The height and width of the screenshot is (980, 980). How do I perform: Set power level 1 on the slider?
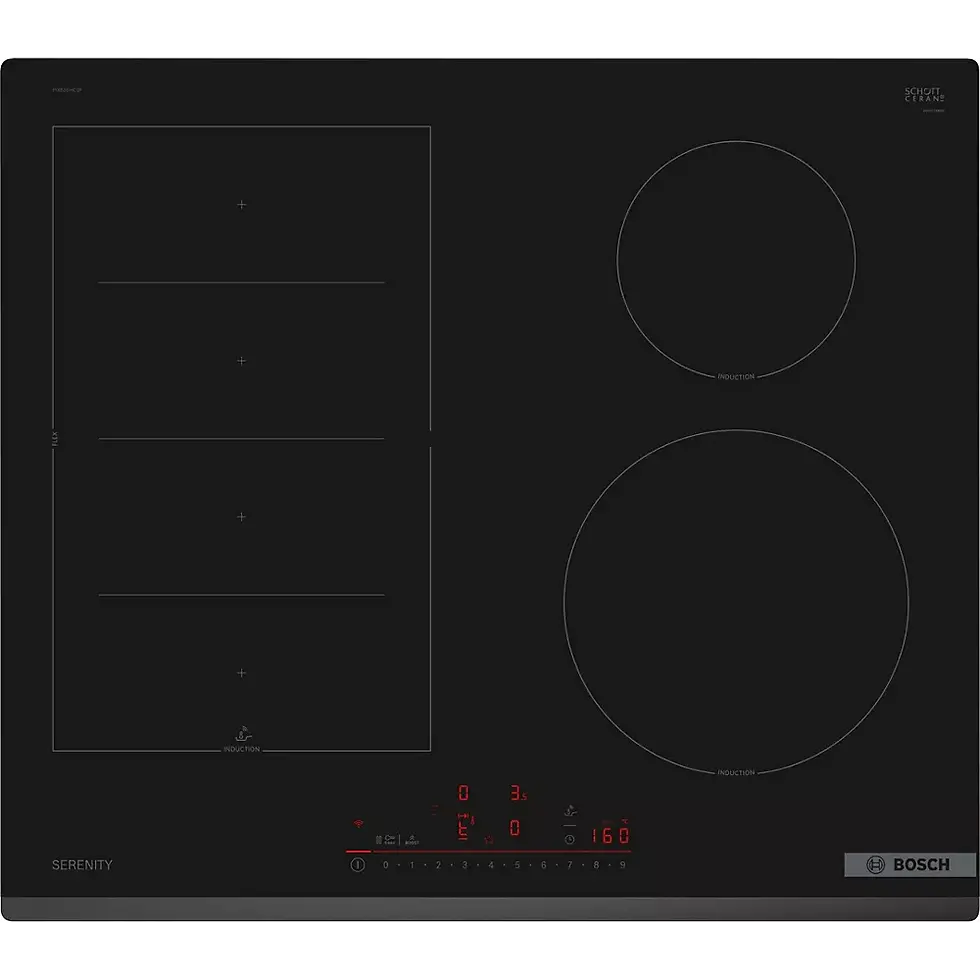pyautogui.click(x=412, y=864)
